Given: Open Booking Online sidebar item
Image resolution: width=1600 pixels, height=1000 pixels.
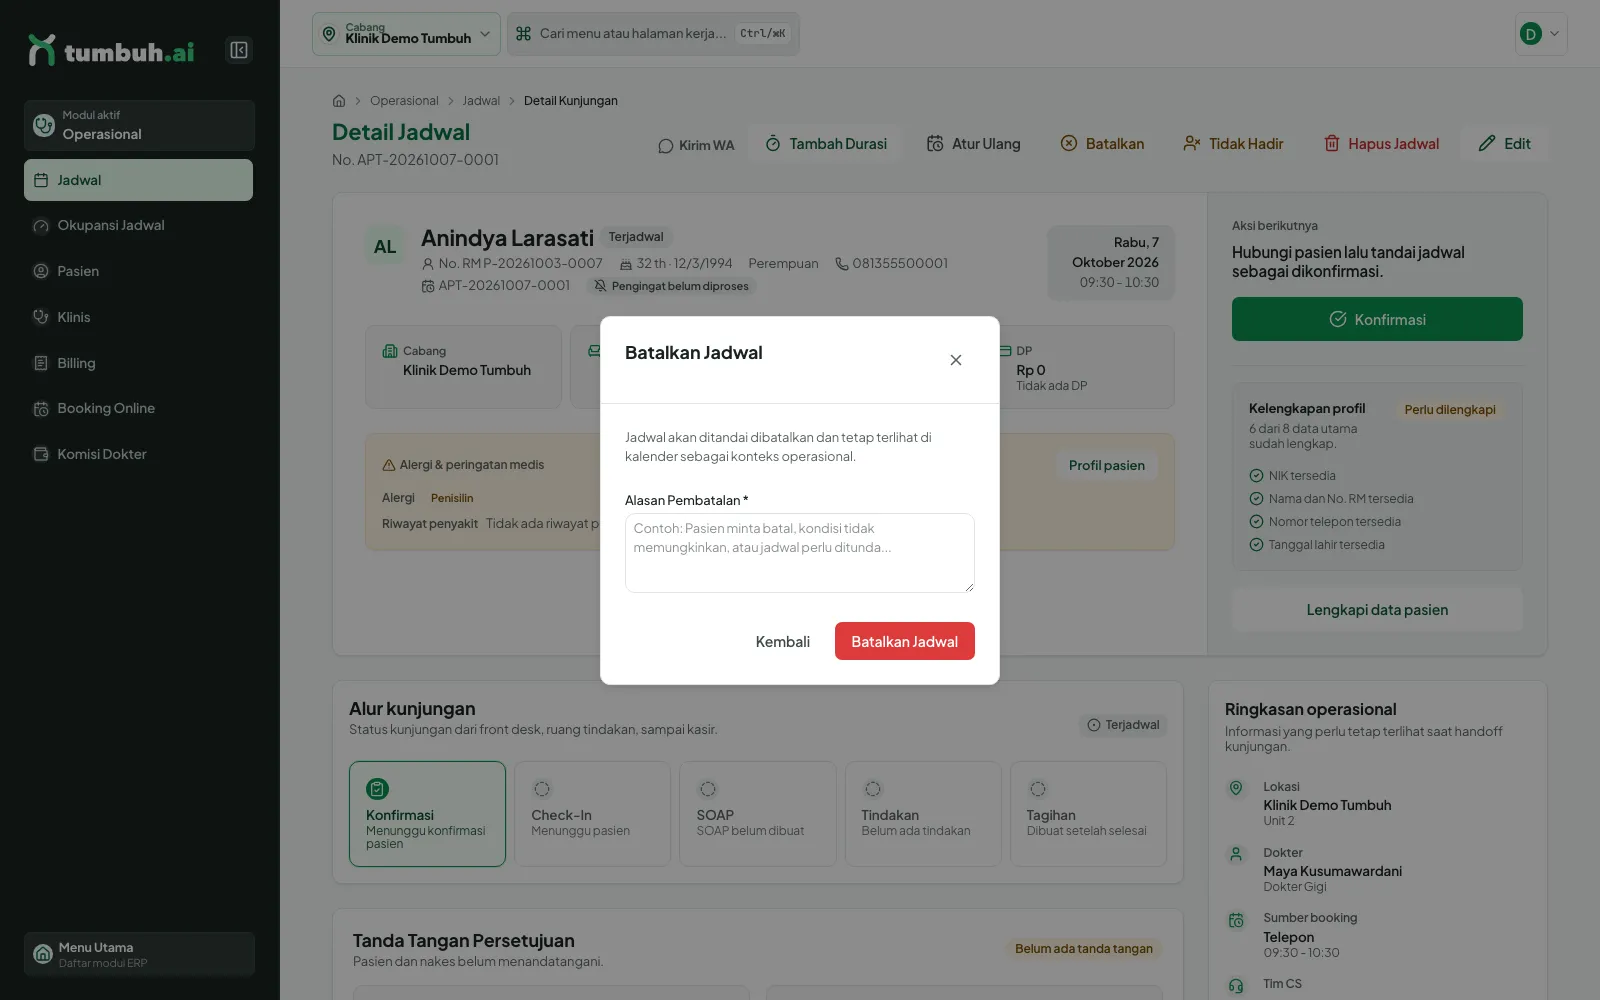Looking at the screenshot, I should [138, 408].
